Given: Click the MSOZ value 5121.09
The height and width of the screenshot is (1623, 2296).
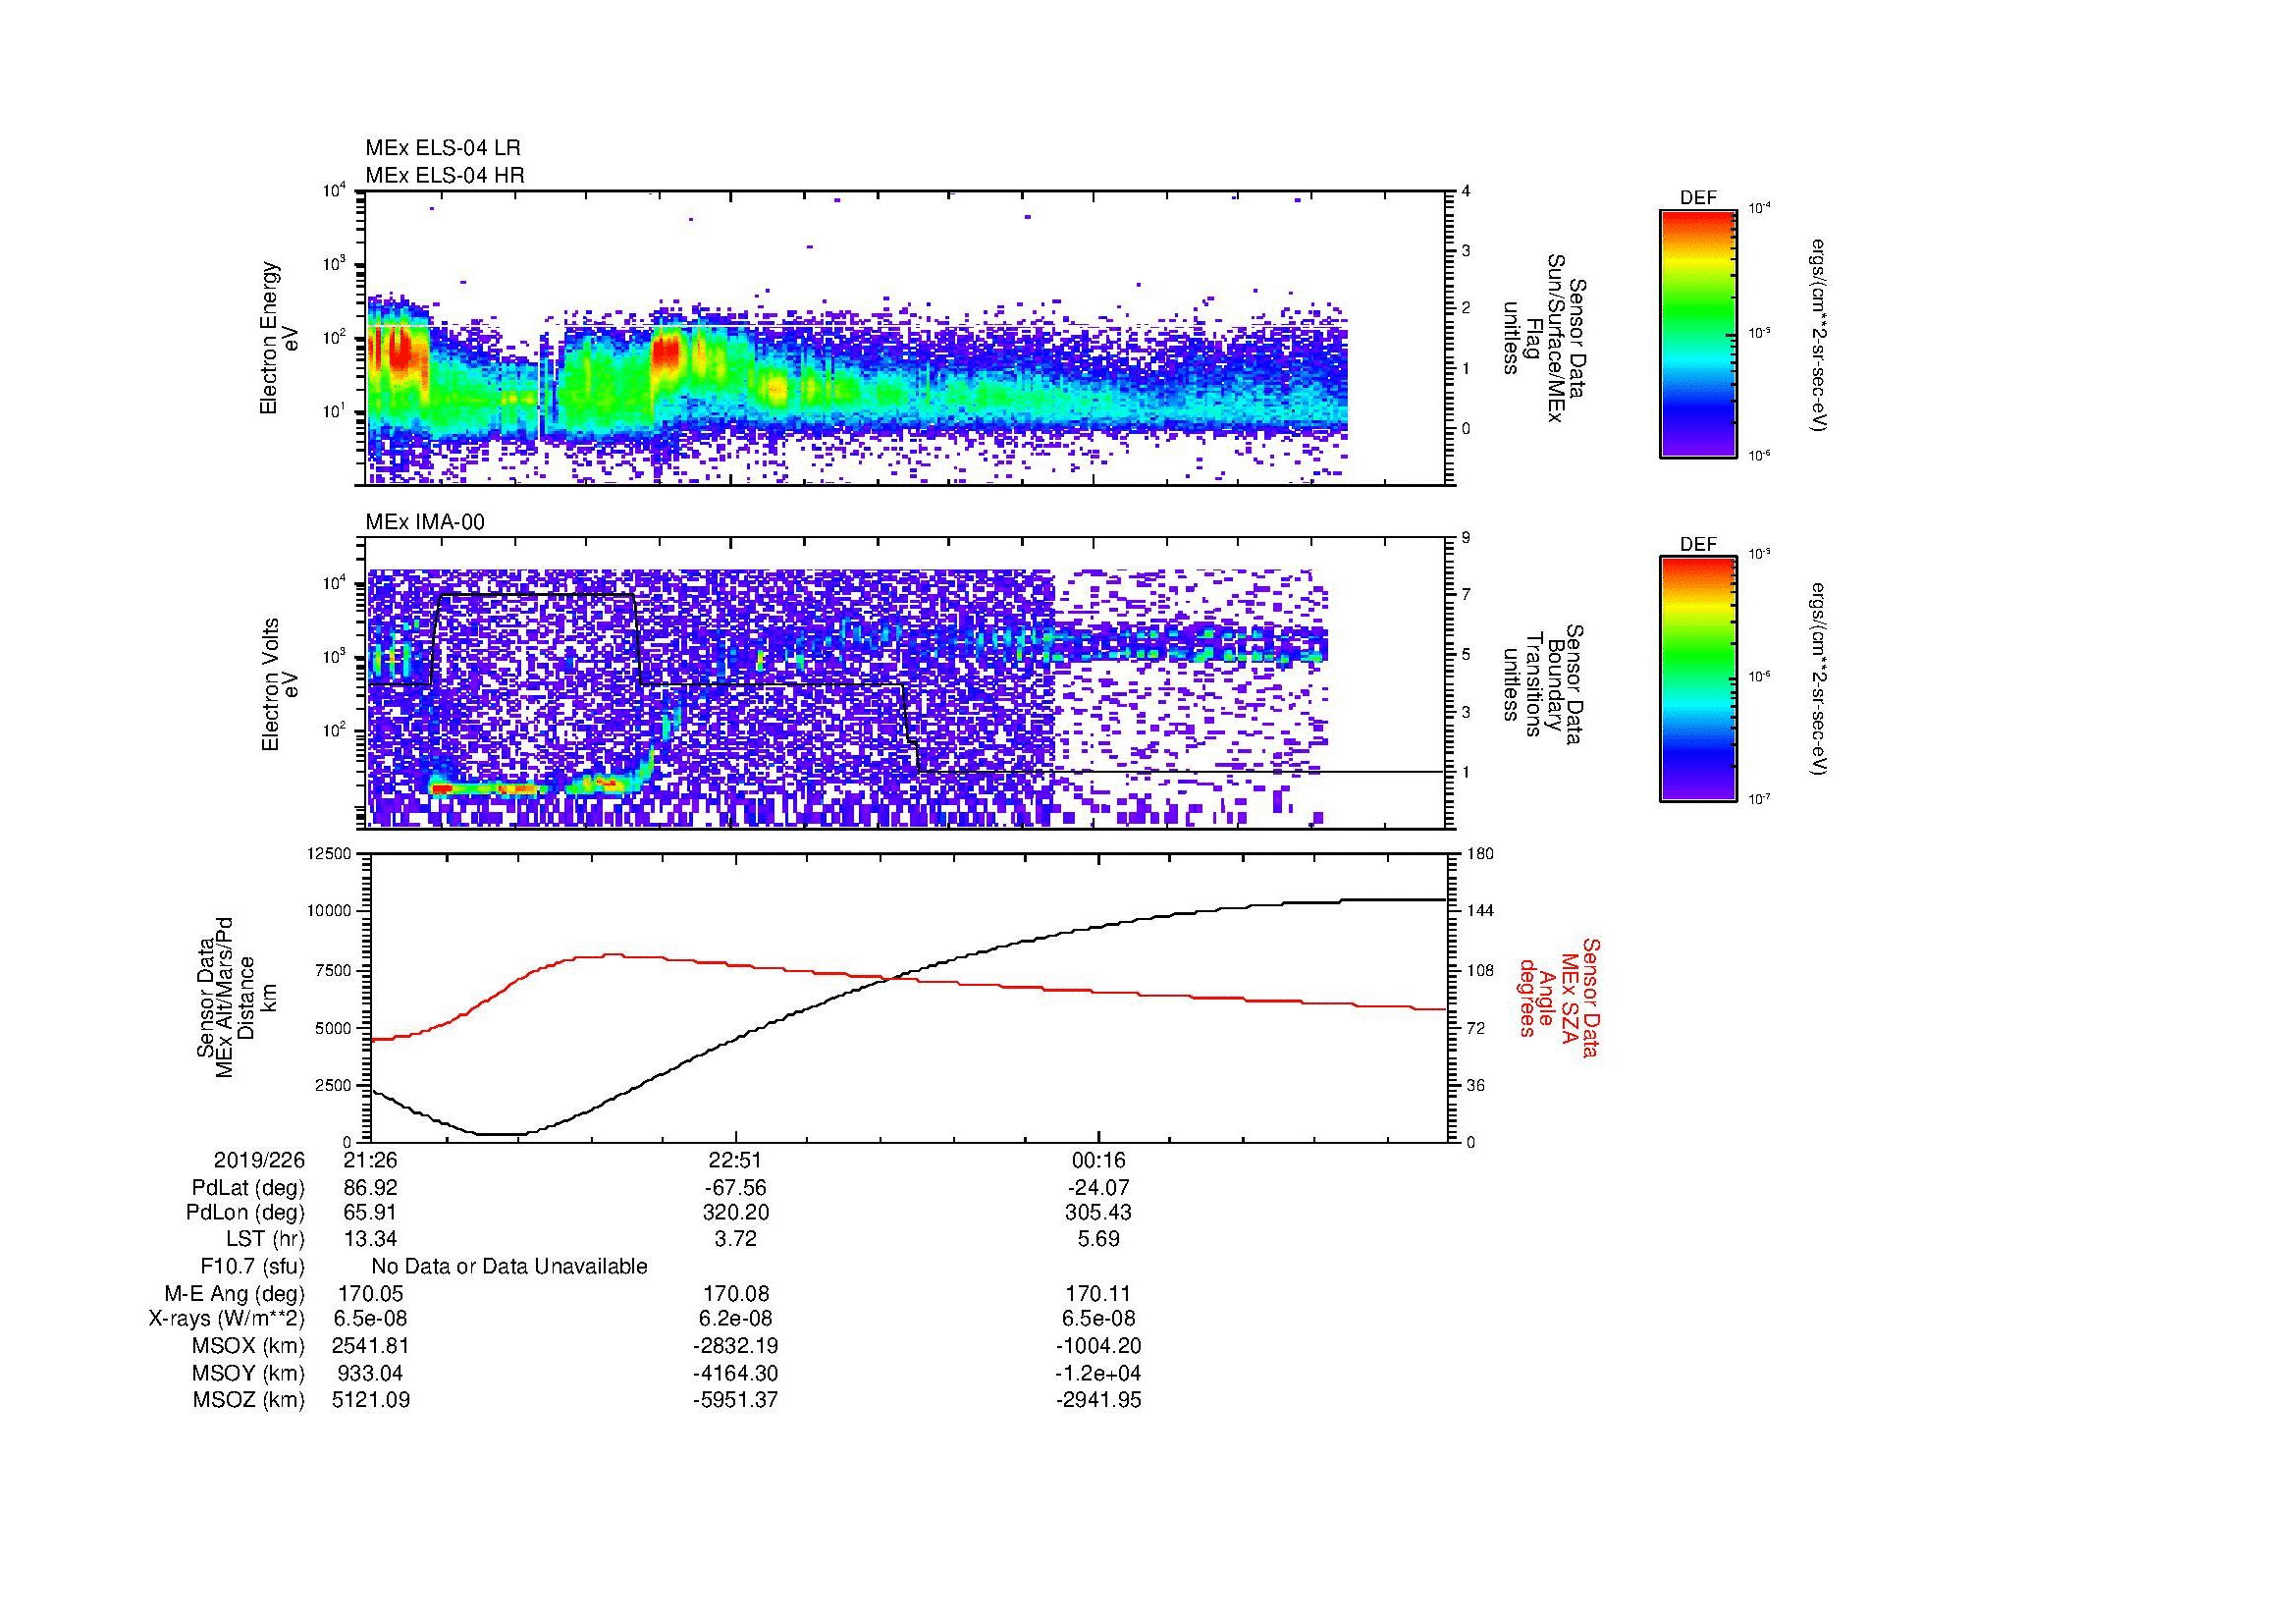Looking at the screenshot, I should (x=371, y=1400).
